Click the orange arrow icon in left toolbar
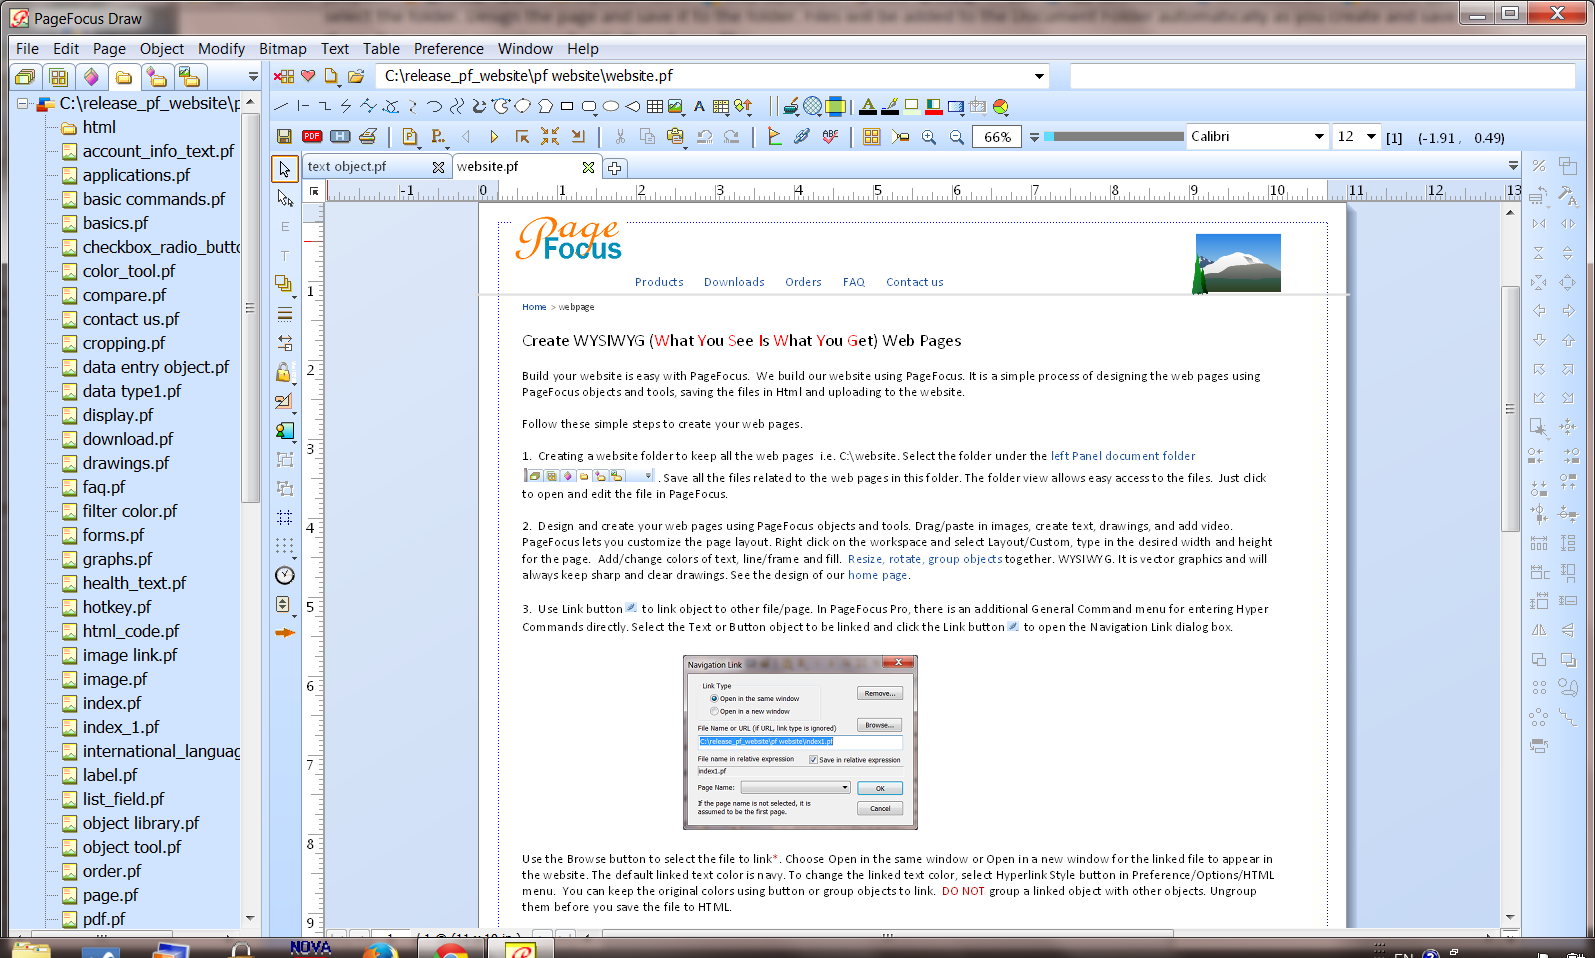Image resolution: width=1595 pixels, height=958 pixels. (x=285, y=632)
